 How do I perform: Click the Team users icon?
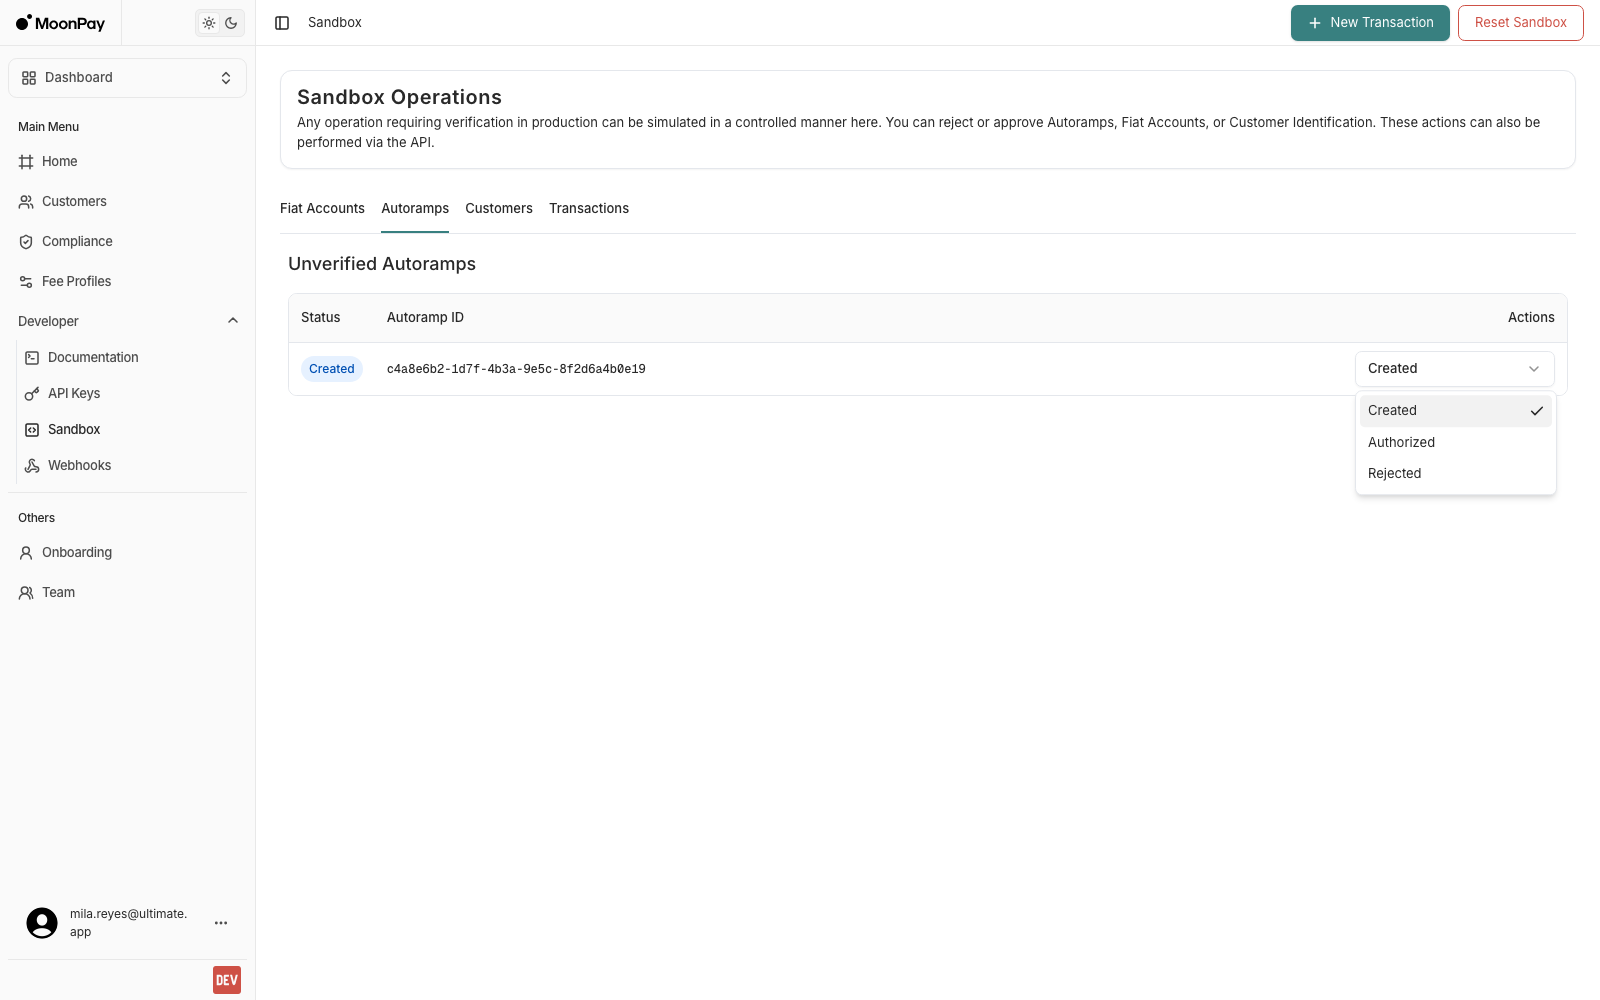tap(26, 593)
